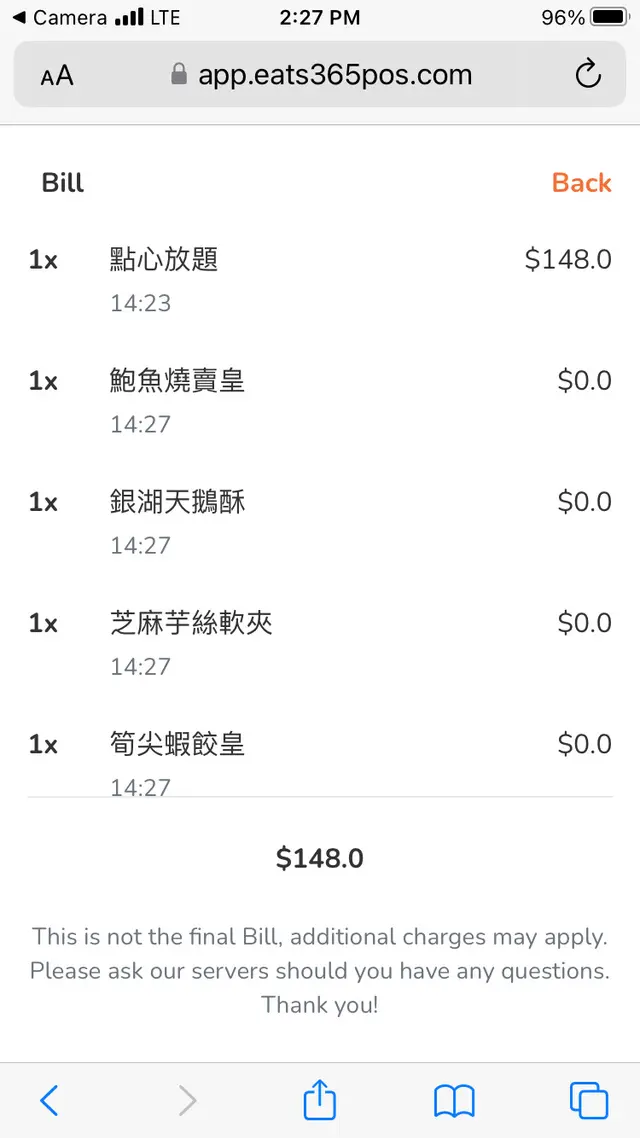Select the 筍尖蝦餃皇 bill item
Image resolution: width=640 pixels, height=1138 pixels.
177,744
